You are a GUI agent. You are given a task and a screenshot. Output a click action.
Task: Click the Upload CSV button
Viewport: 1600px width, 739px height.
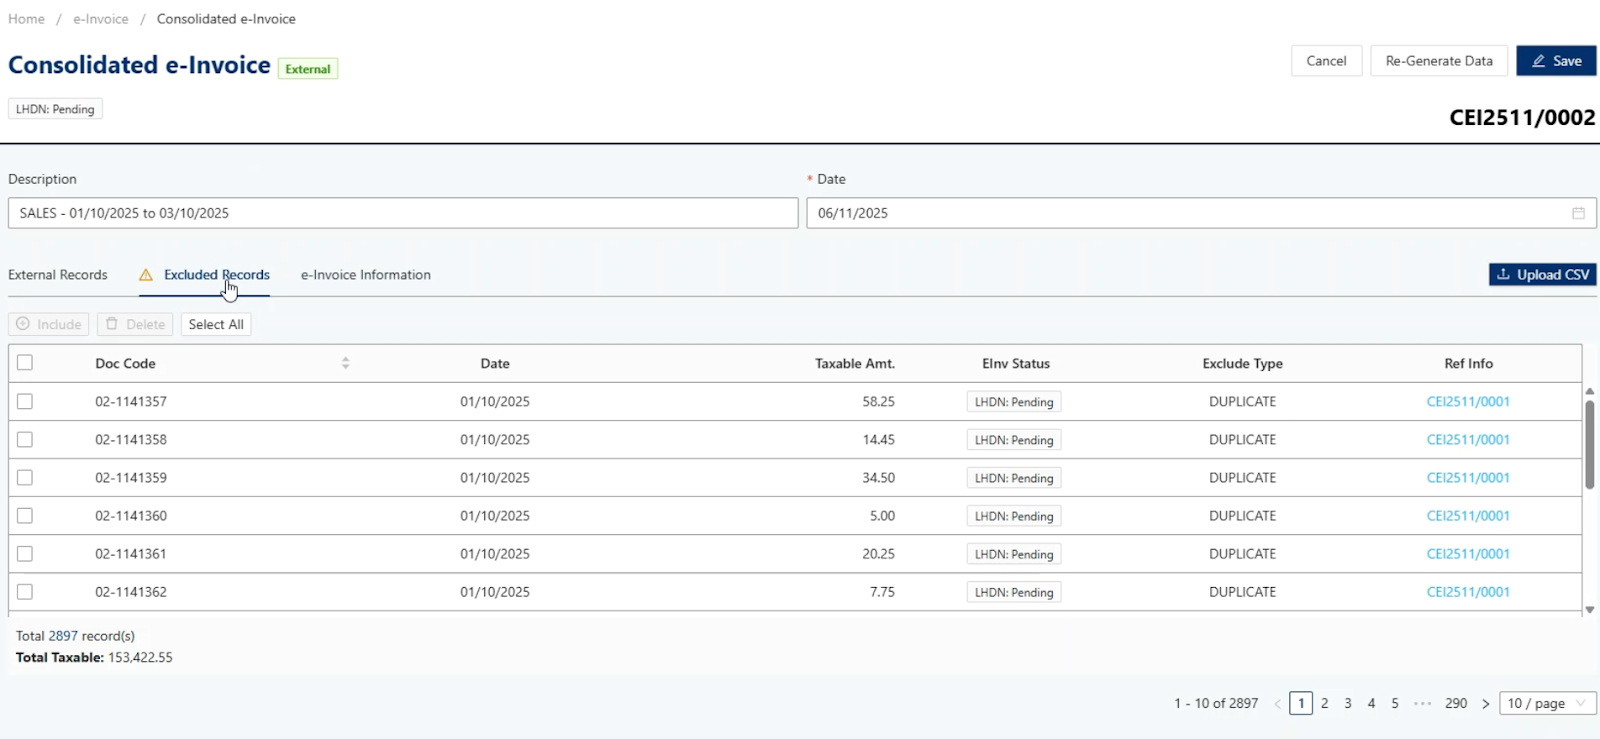[x=1542, y=275]
